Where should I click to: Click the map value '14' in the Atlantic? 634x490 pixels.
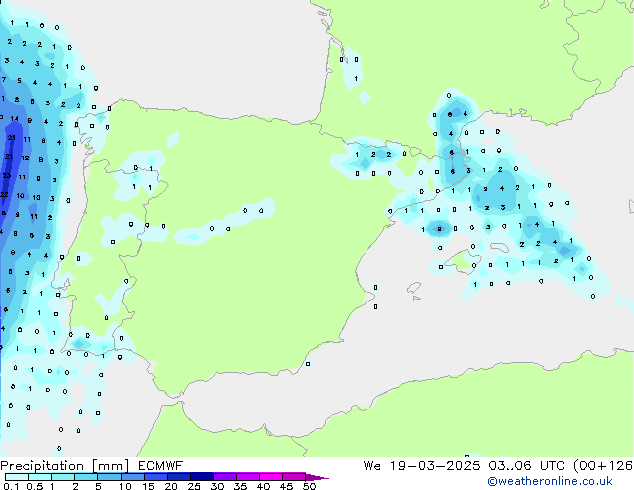pyautogui.click(x=15, y=118)
